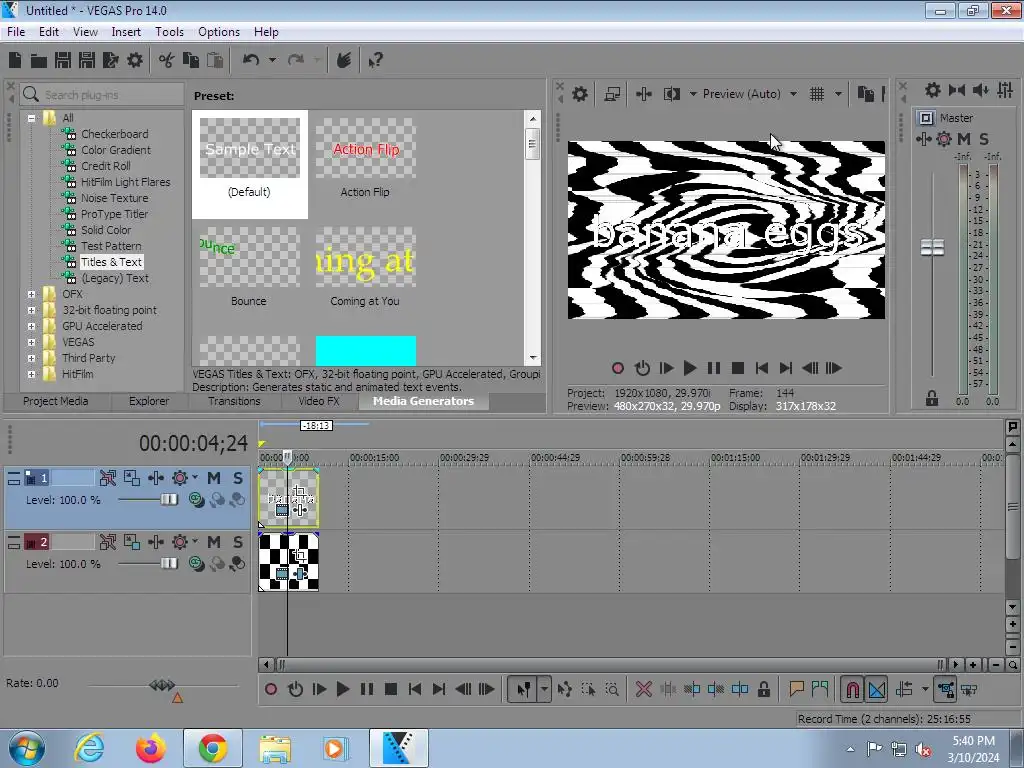Click the timeline Stop button

click(x=391, y=689)
